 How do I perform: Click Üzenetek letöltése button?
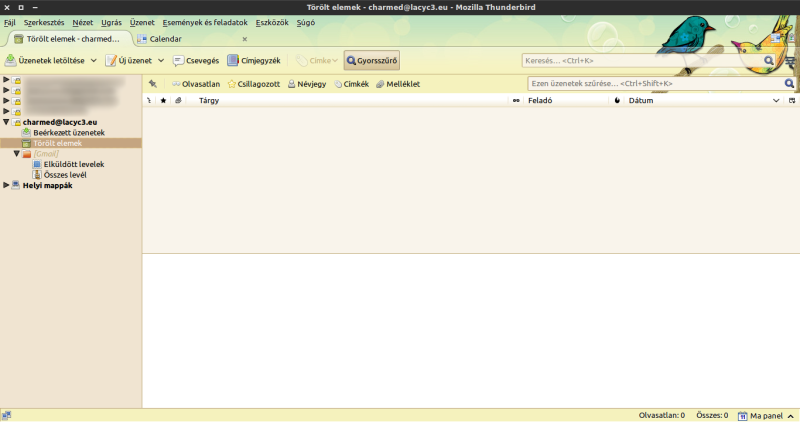[x=44, y=60]
